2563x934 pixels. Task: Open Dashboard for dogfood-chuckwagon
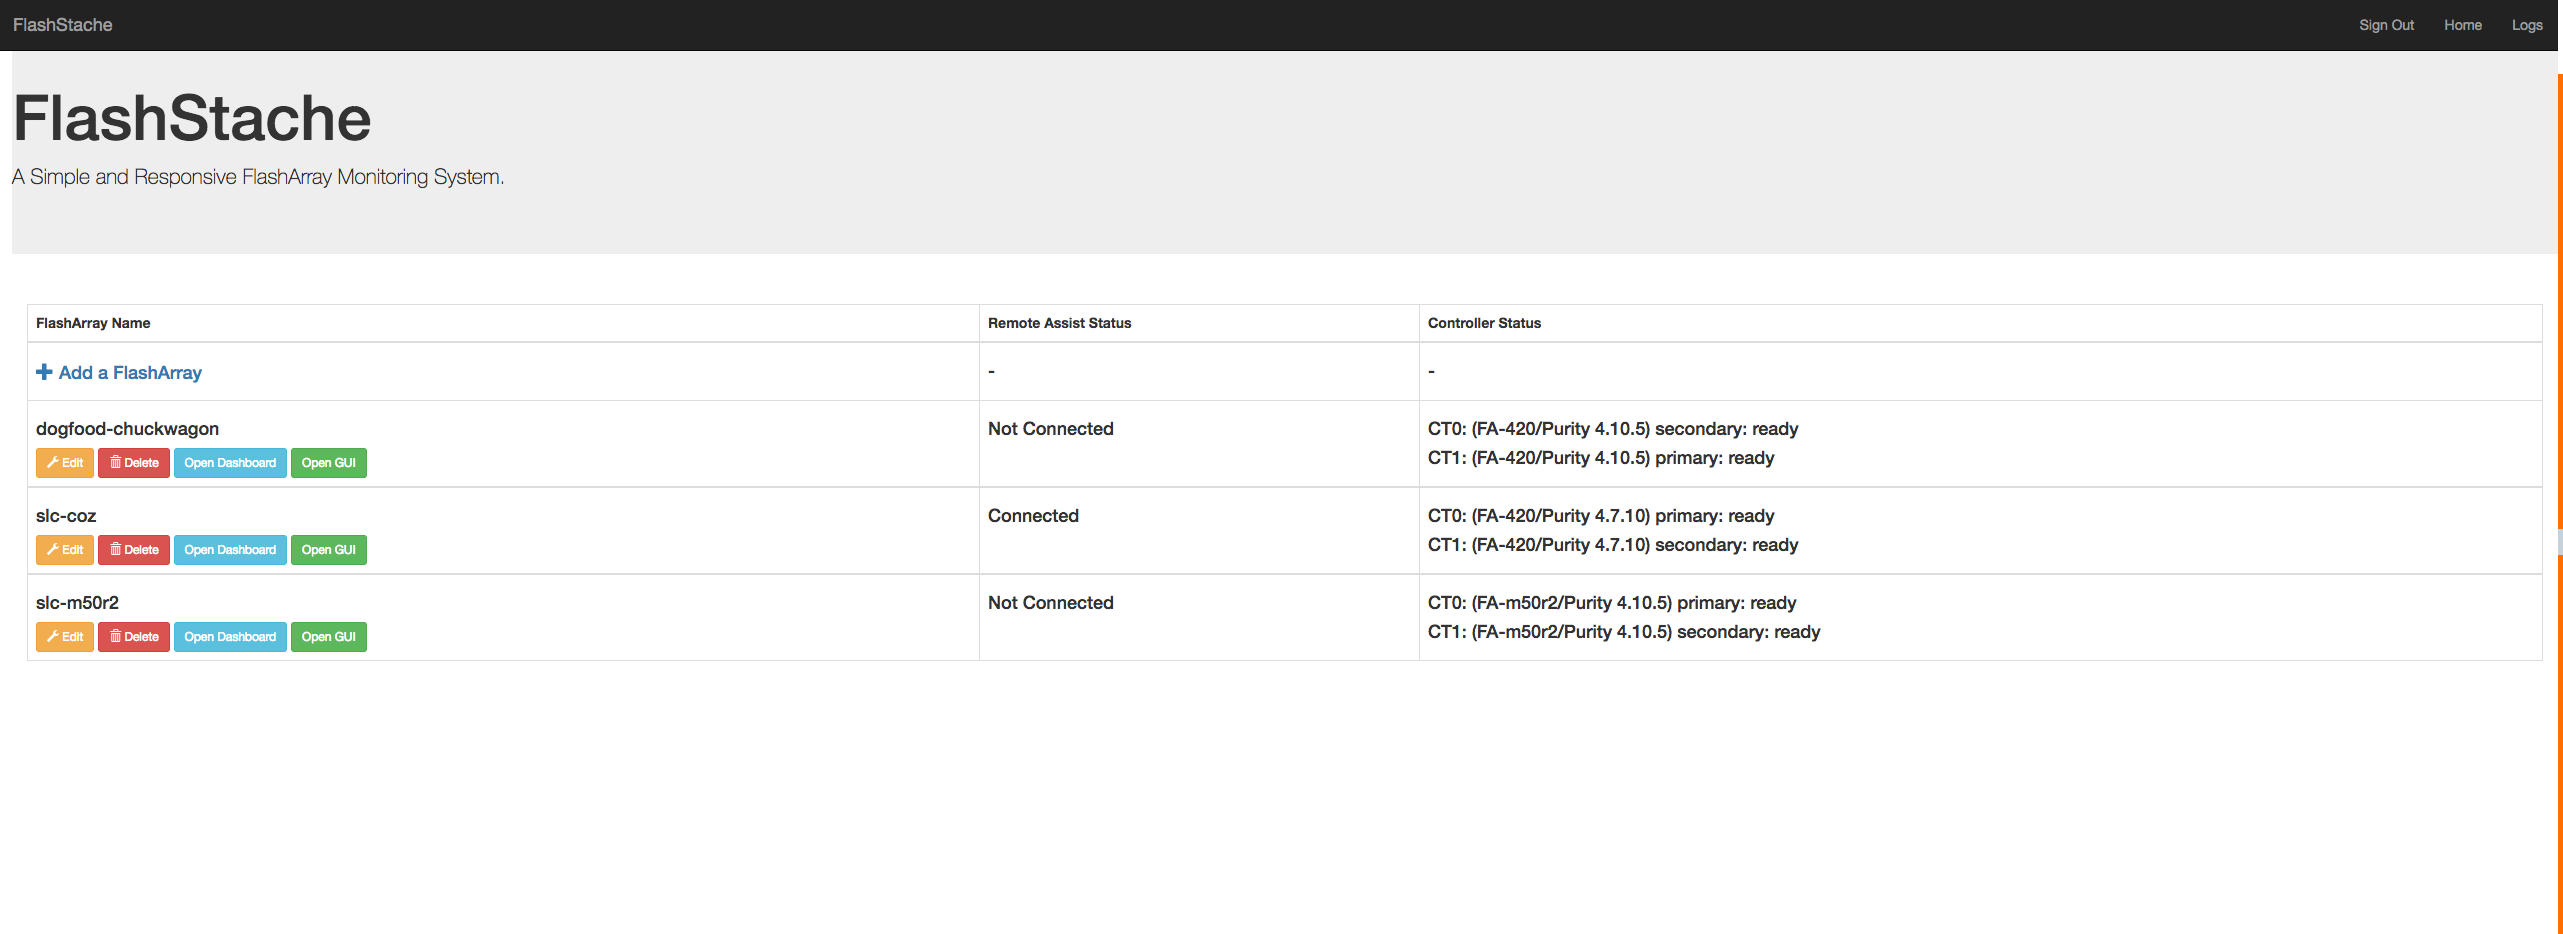pyautogui.click(x=230, y=463)
